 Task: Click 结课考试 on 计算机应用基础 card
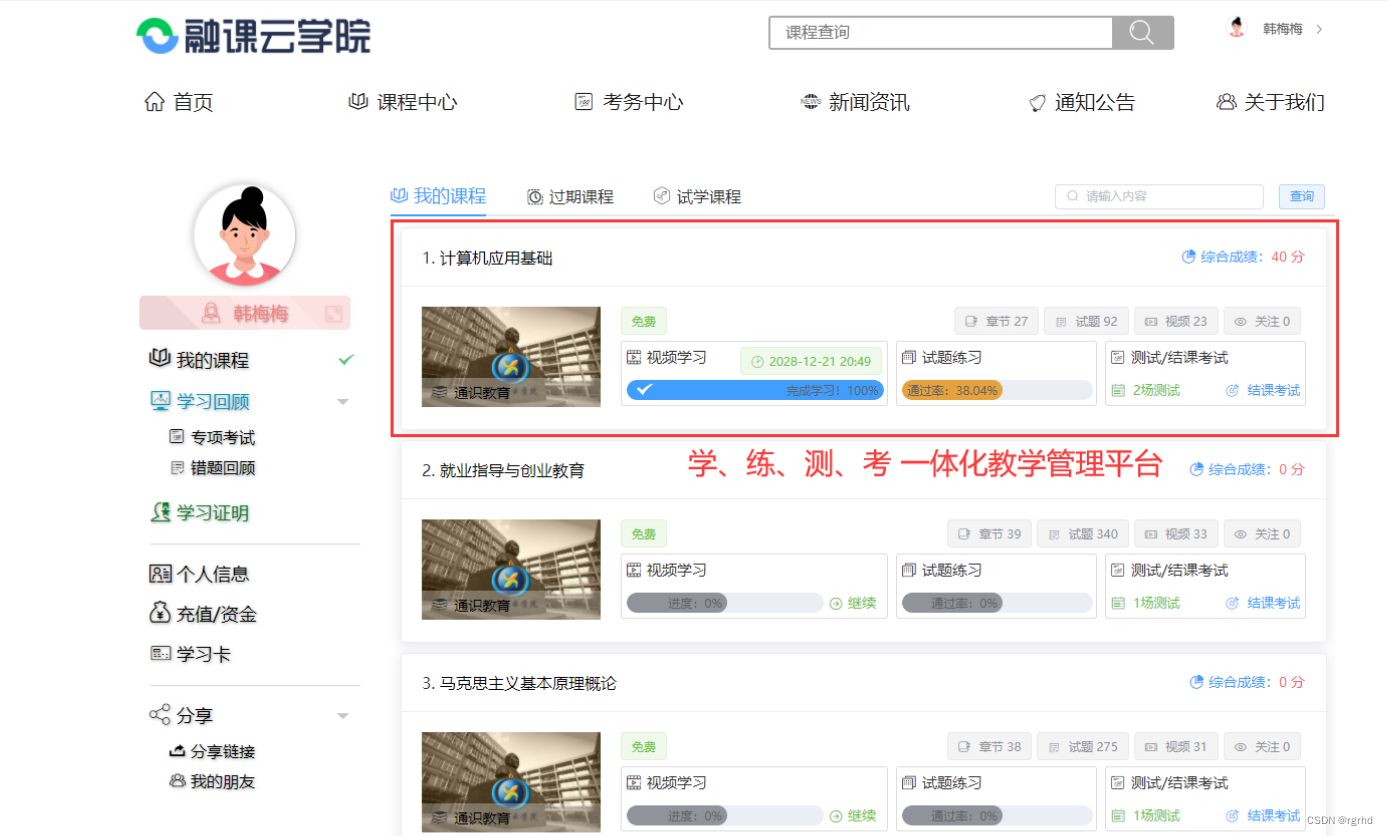tap(1272, 390)
